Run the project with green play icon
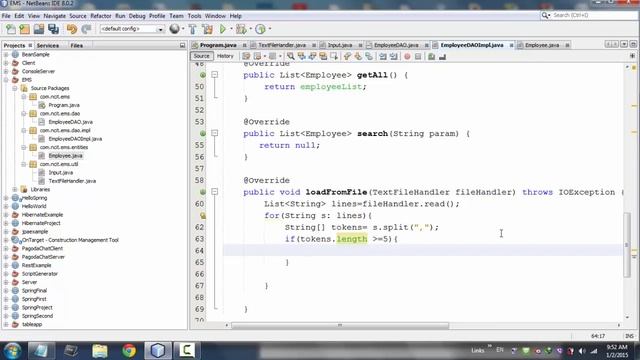The height and width of the screenshot is (360, 640). coord(222,29)
